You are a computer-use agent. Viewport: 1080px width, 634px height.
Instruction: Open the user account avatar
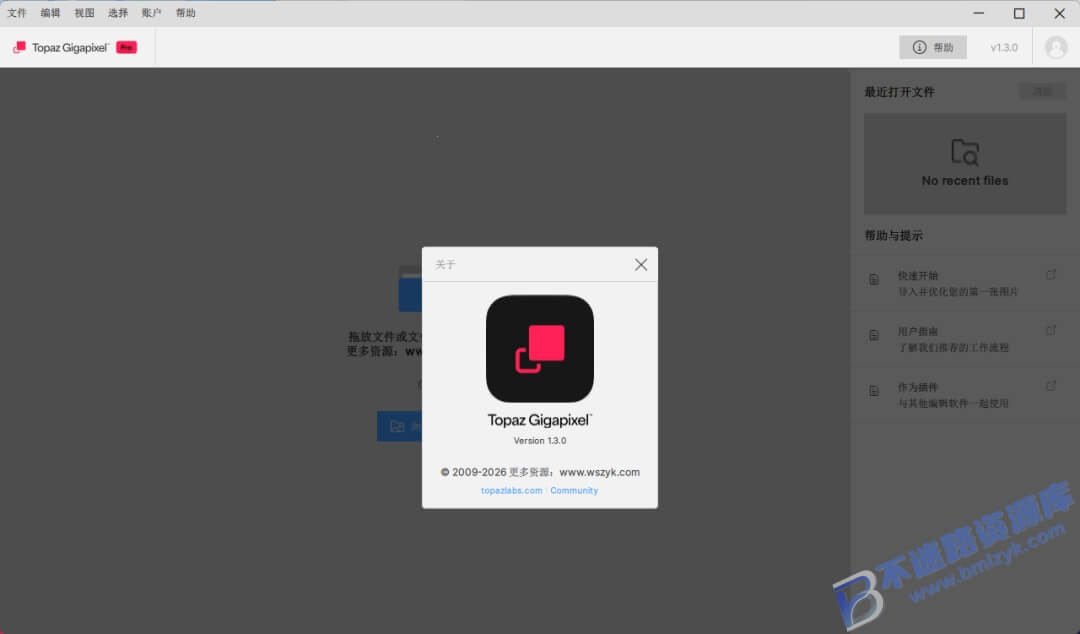click(1056, 48)
